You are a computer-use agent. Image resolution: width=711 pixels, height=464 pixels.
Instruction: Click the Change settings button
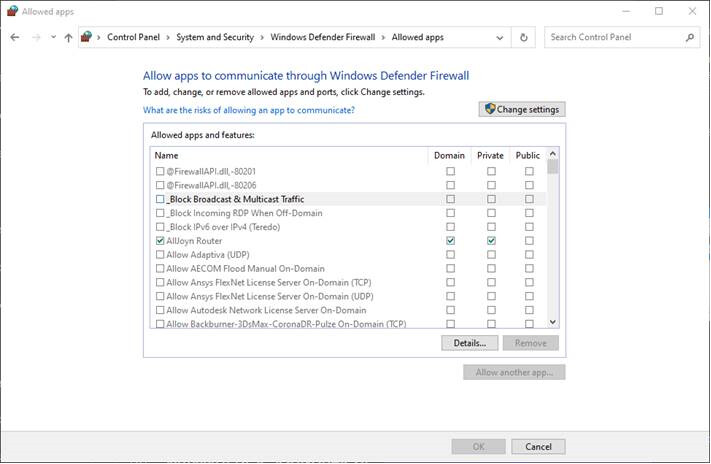pyautogui.click(x=521, y=109)
